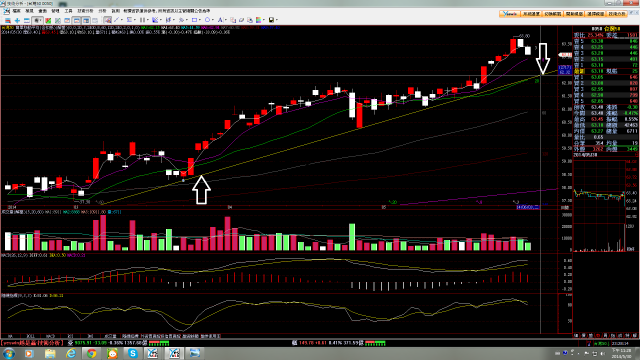Click the MACD(26,12,9) indicator label
The height and width of the screenshot is (360, 640).
pos(14,255)
